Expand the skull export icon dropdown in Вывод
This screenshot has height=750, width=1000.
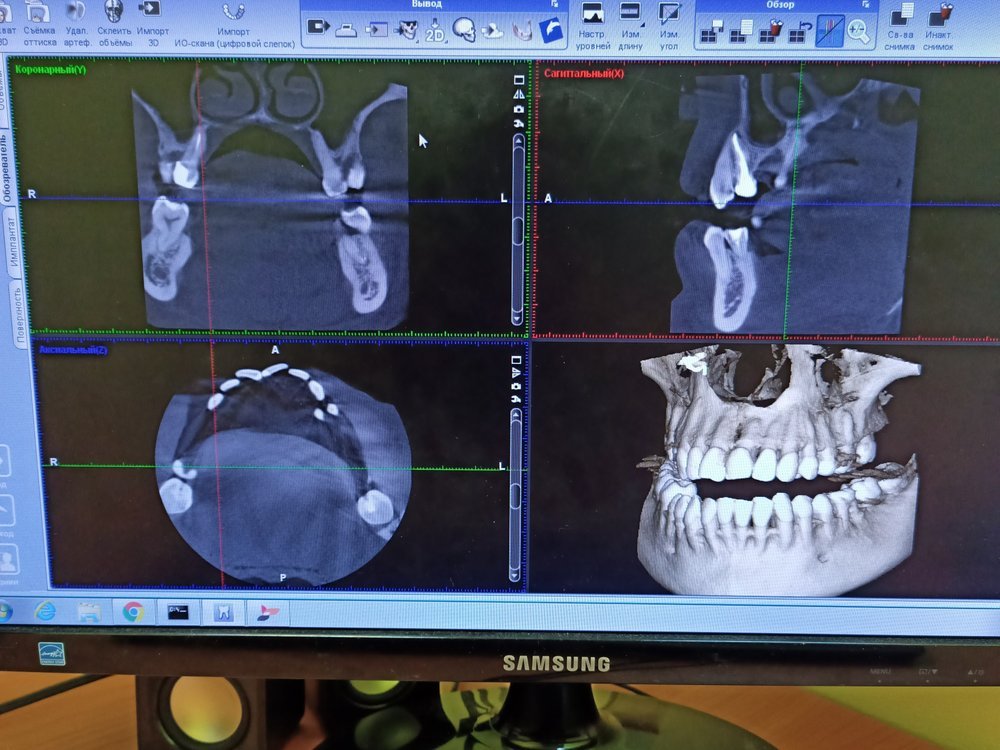pyautogui.click(x=419, y=40)
